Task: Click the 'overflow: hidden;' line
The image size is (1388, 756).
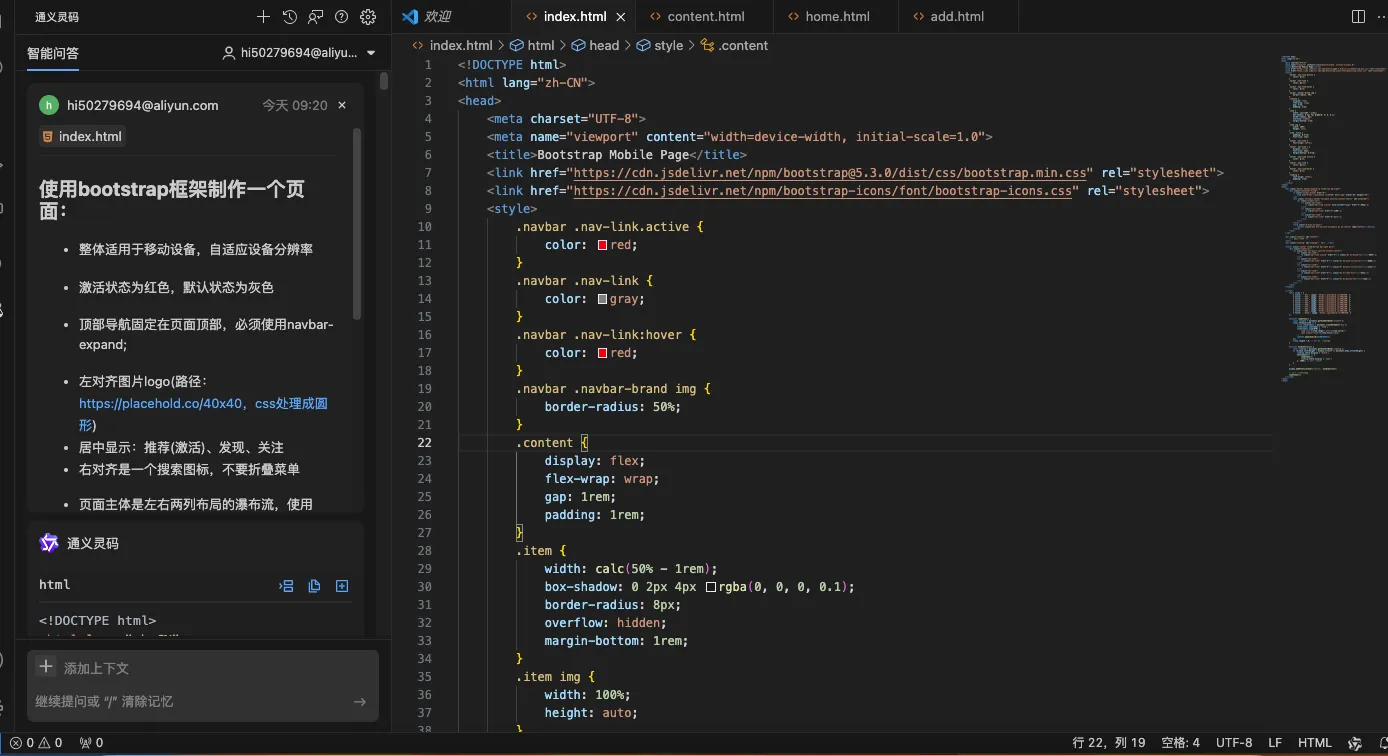Action: pyautogui.click(x=606, y=623)
